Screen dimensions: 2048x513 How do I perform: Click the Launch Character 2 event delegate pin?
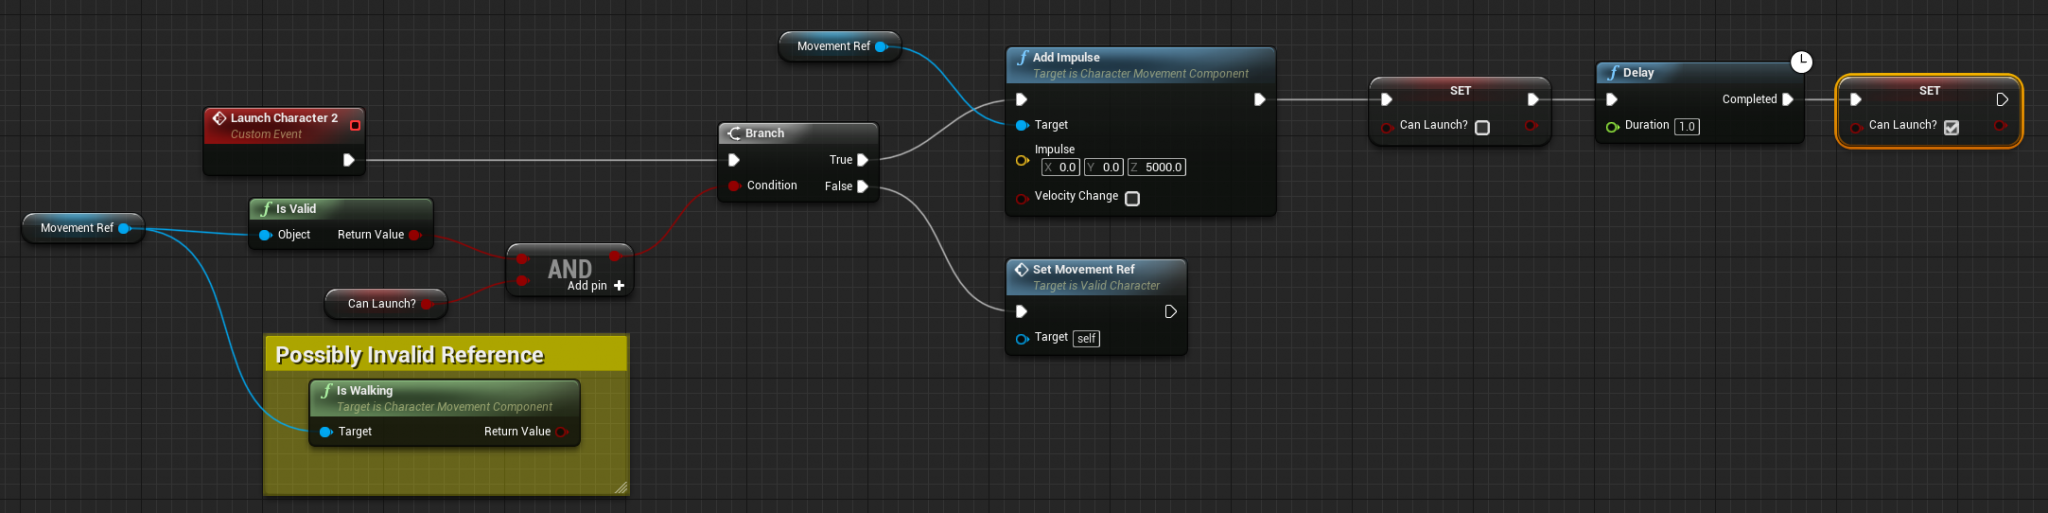(x=355, y=126)
